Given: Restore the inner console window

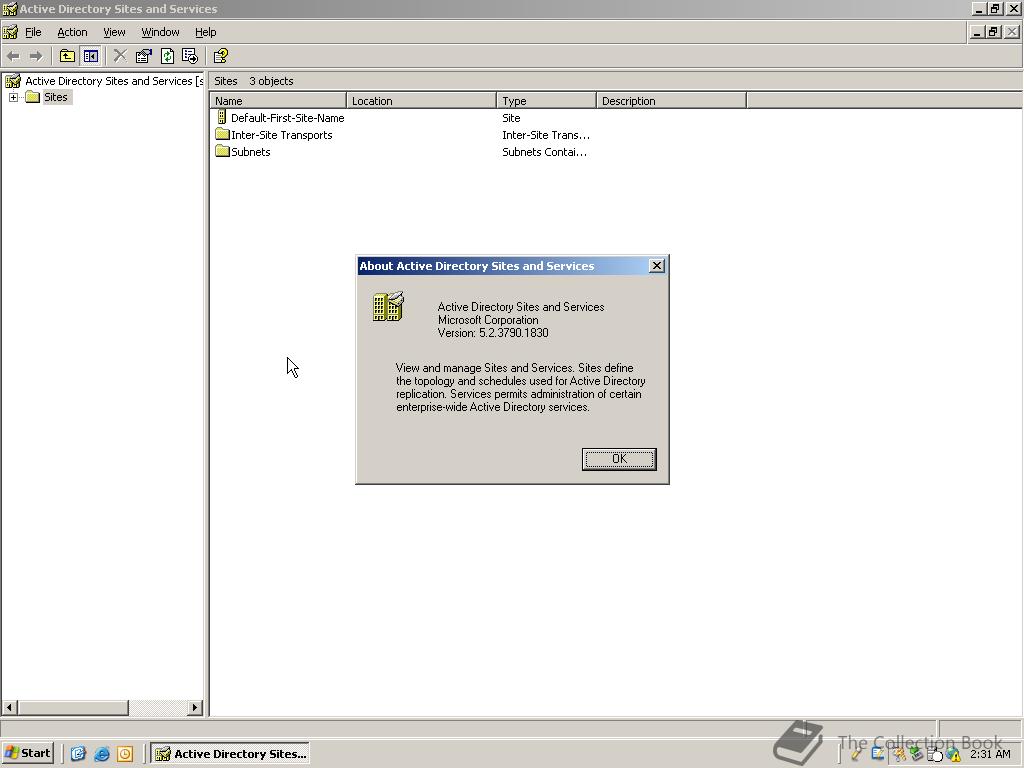Looking at the screenshot, I should pos(993,31).
